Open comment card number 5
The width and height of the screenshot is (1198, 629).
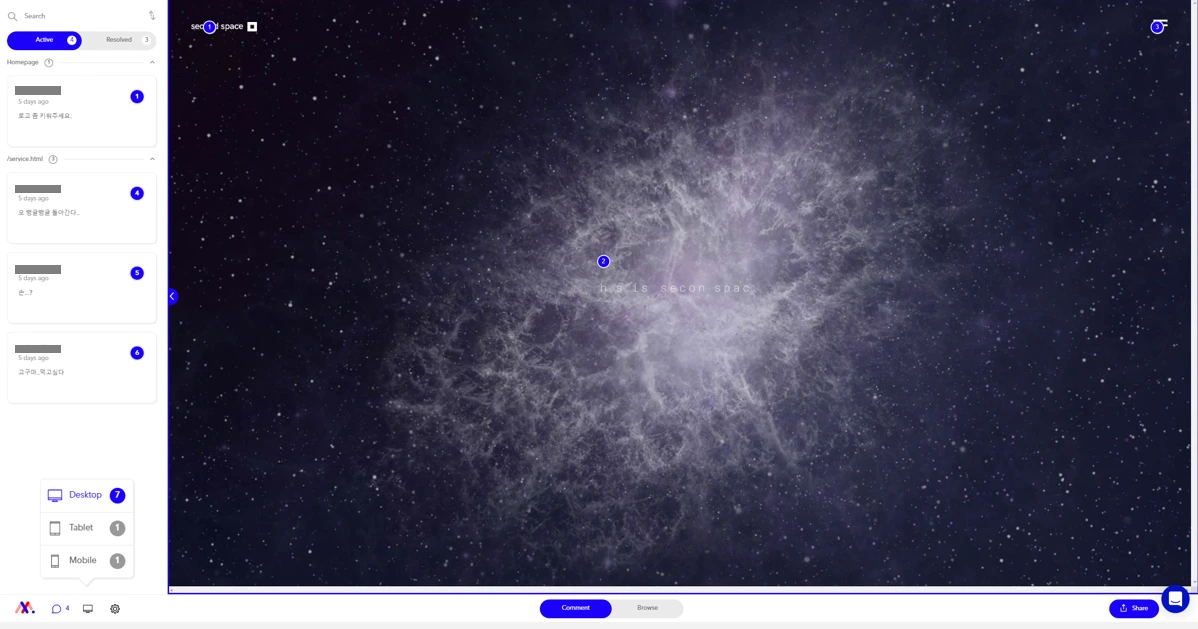(x=82, y=288)
